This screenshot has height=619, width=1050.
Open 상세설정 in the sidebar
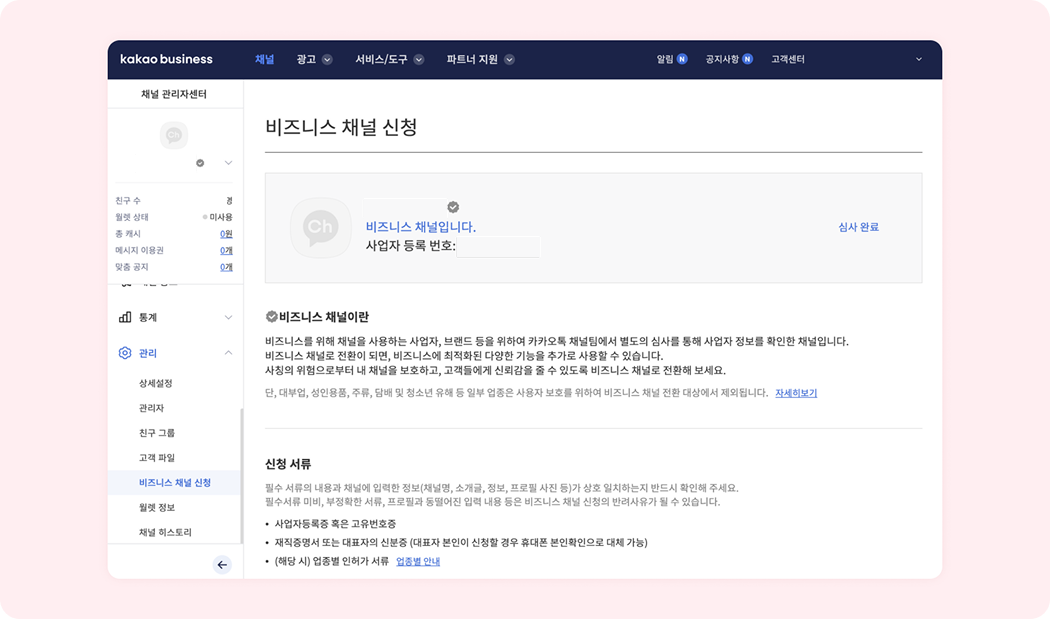156,383
